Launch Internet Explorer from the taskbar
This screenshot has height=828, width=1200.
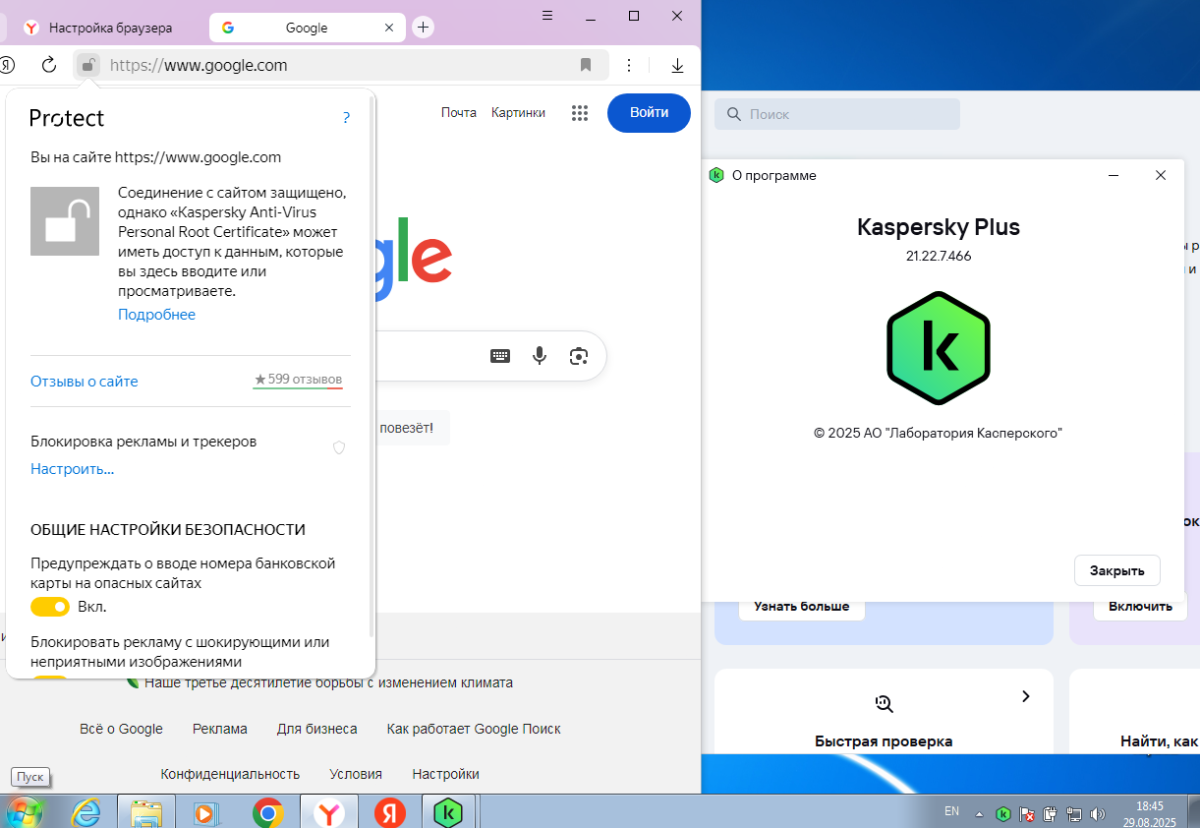(87, 812)
